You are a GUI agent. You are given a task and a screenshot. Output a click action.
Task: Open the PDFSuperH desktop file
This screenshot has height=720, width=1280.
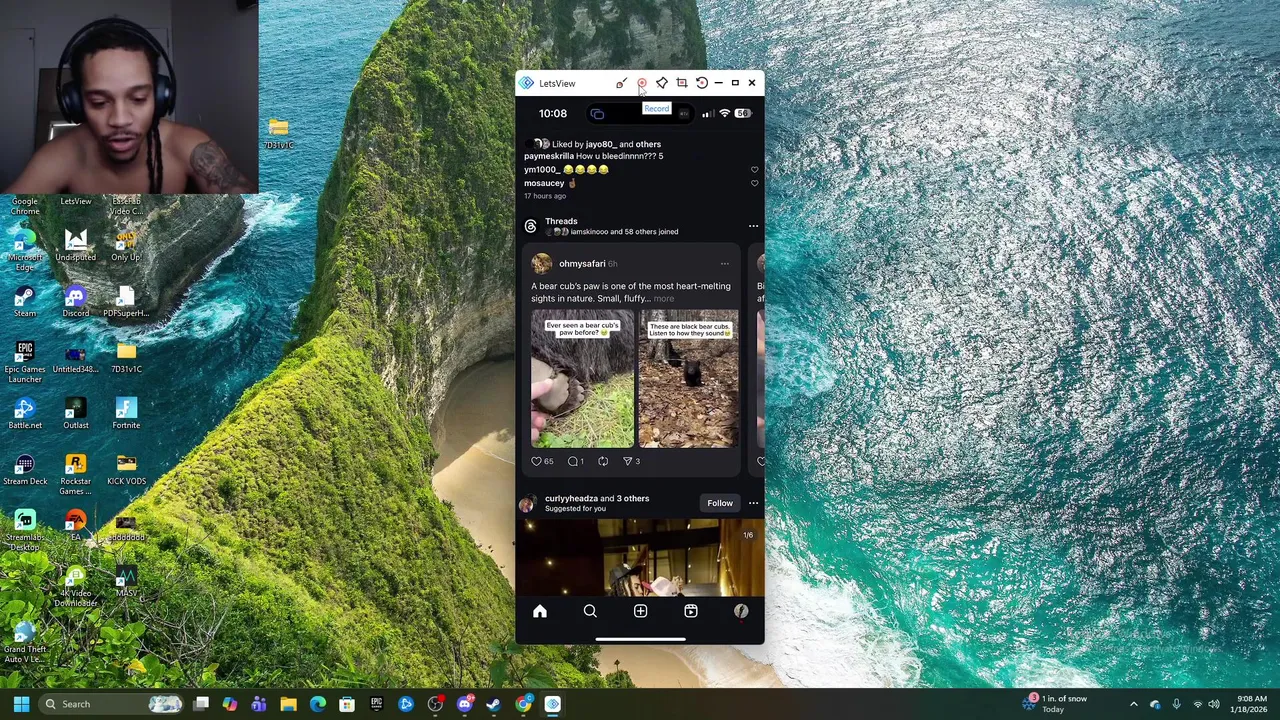126,301
